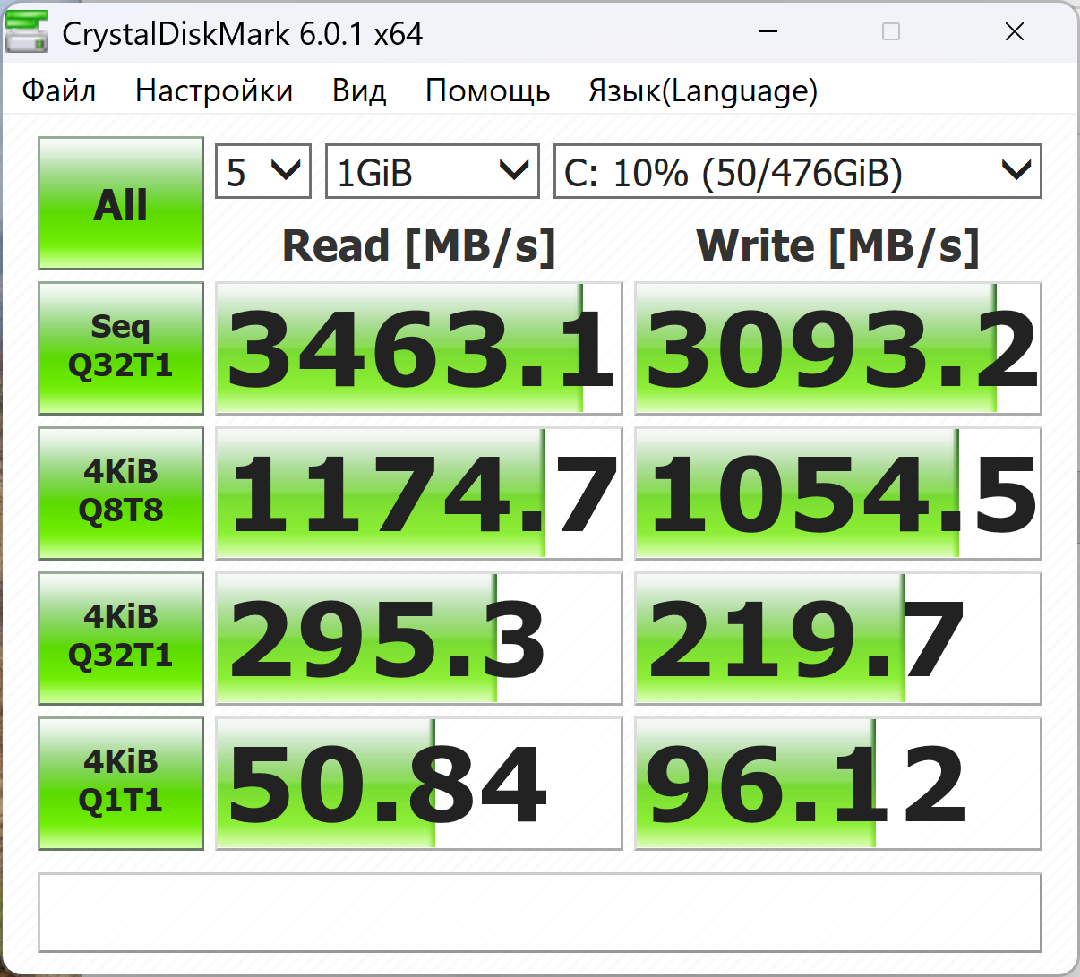
Task: Click the empty comment field at the bottom
Action: (x=540, y=913)
